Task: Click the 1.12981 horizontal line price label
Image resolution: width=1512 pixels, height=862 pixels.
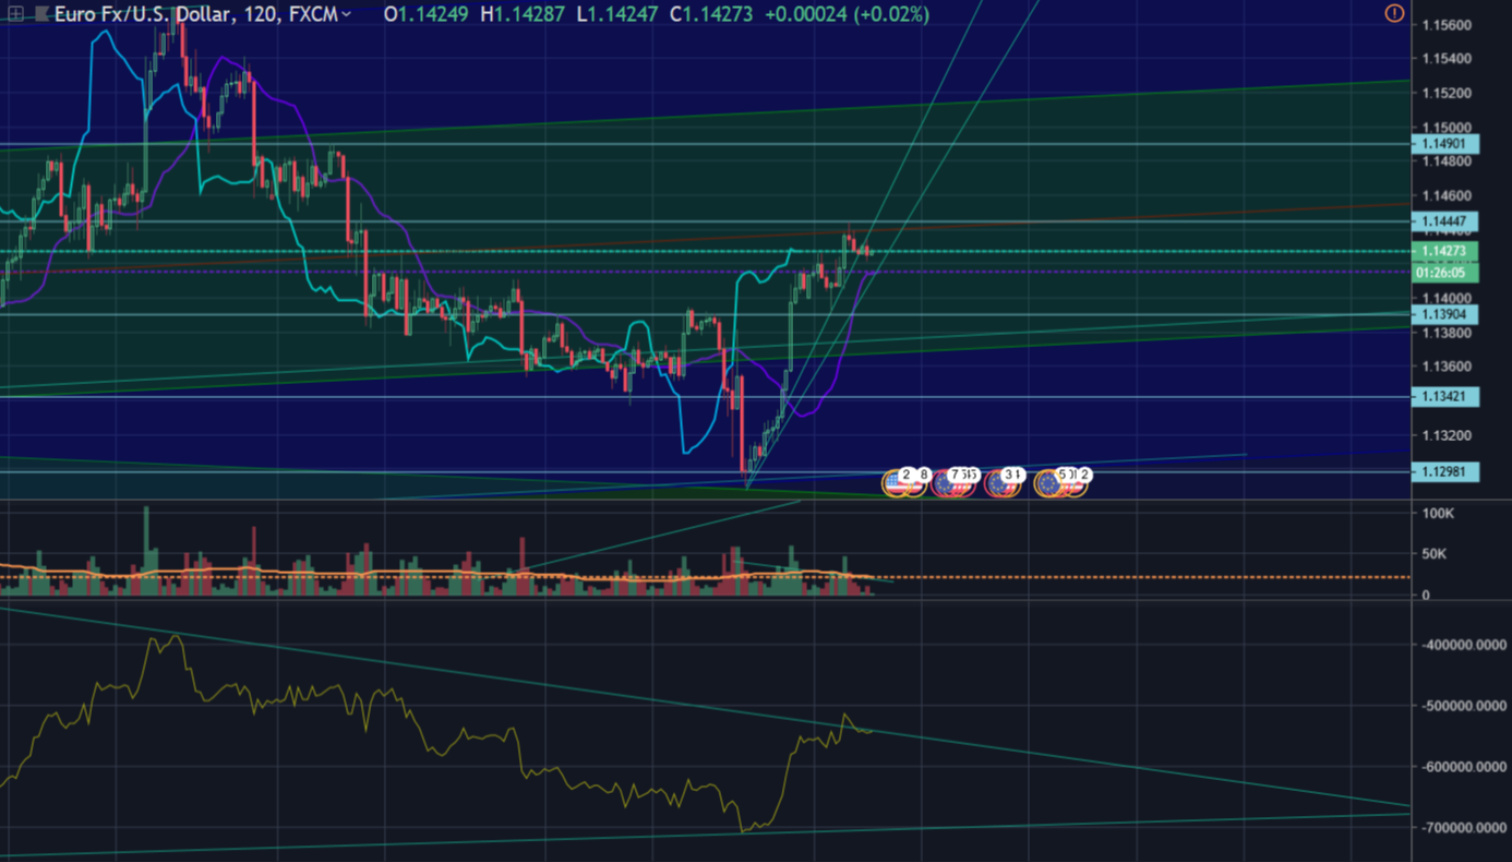Action: click(1444, 471)
